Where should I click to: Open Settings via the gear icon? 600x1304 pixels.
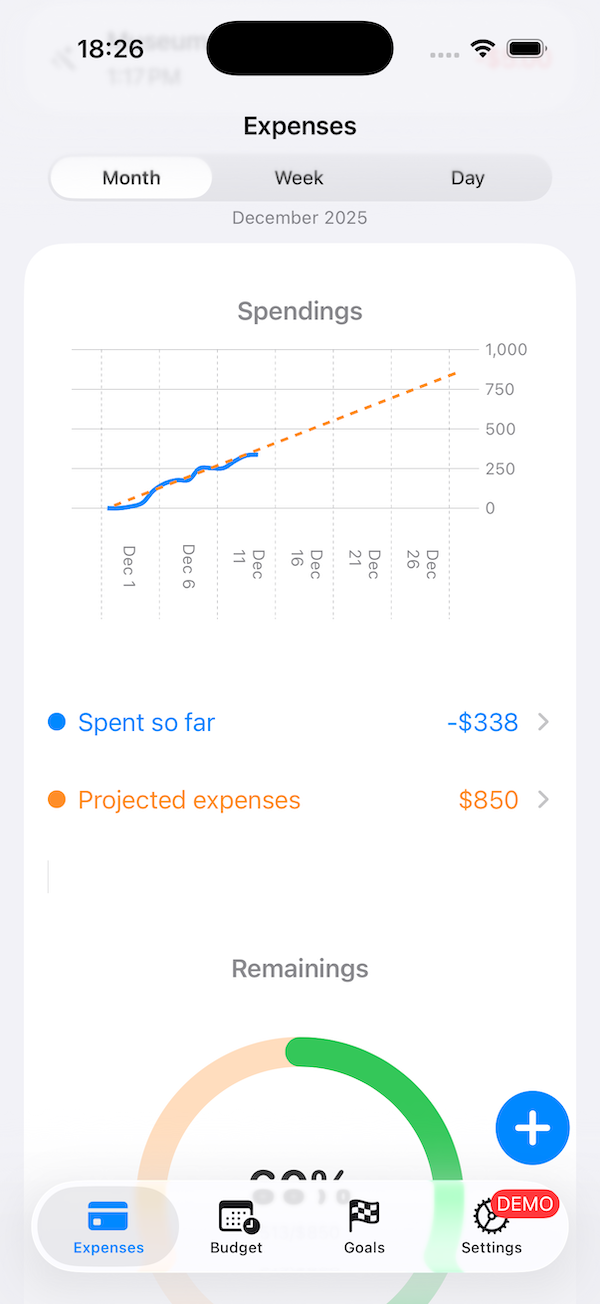488,1215
